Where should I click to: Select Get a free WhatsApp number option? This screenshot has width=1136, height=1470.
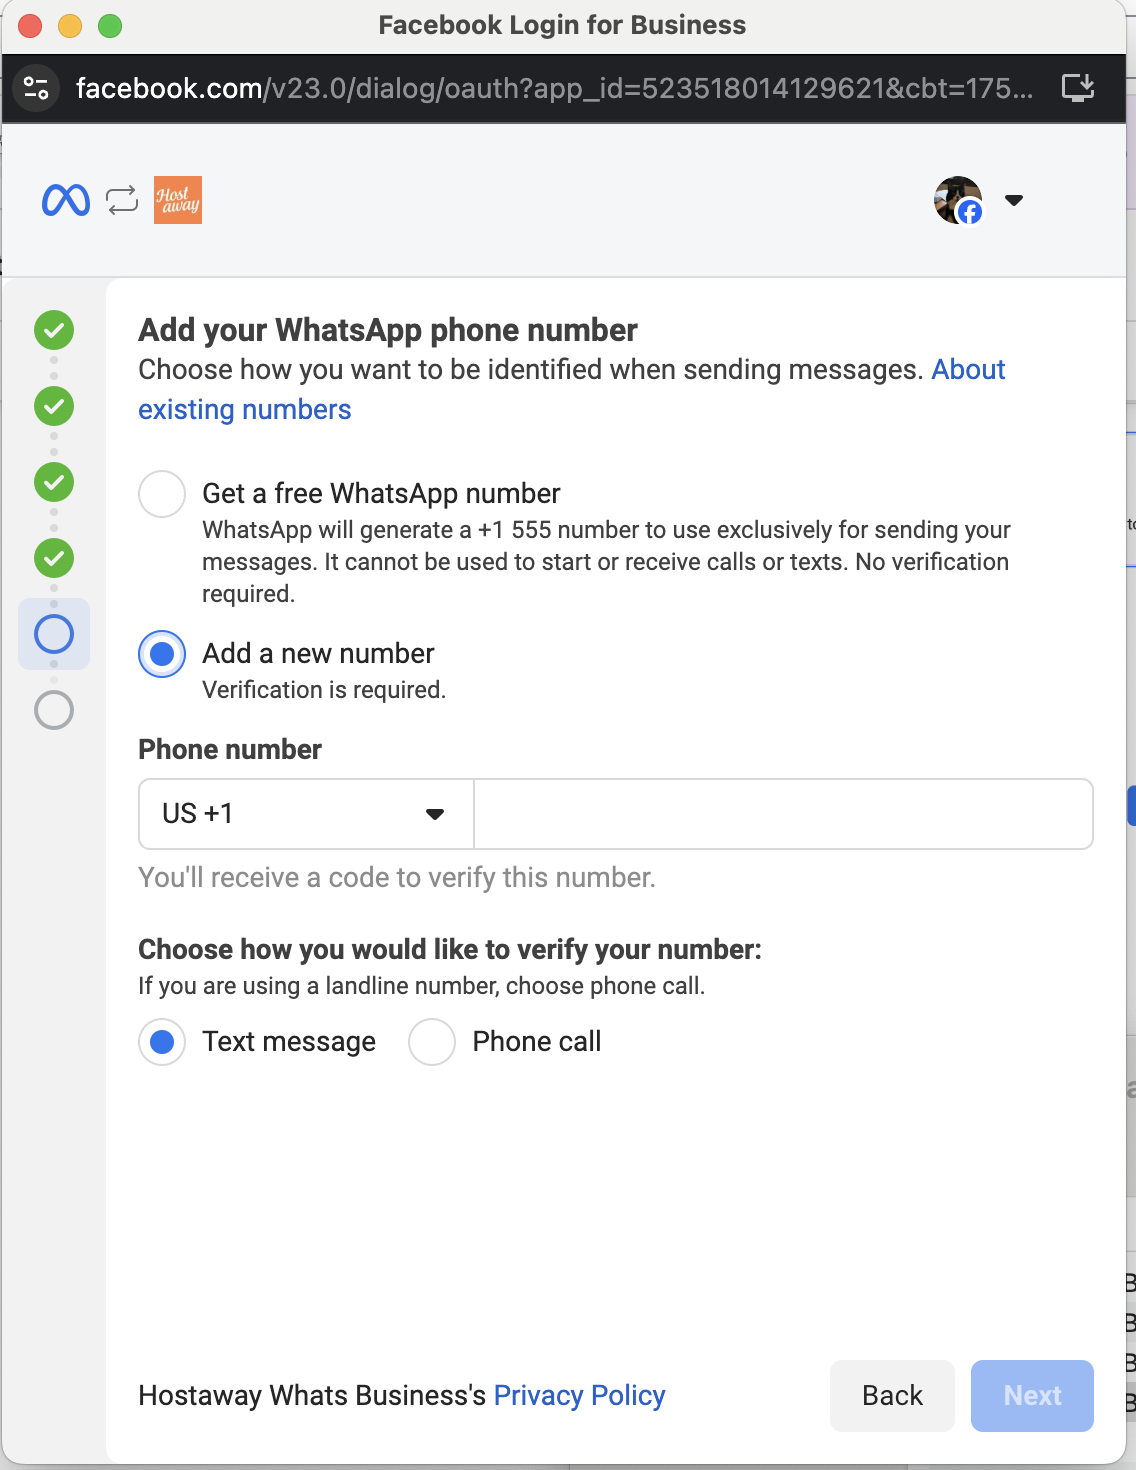[162, 494]
